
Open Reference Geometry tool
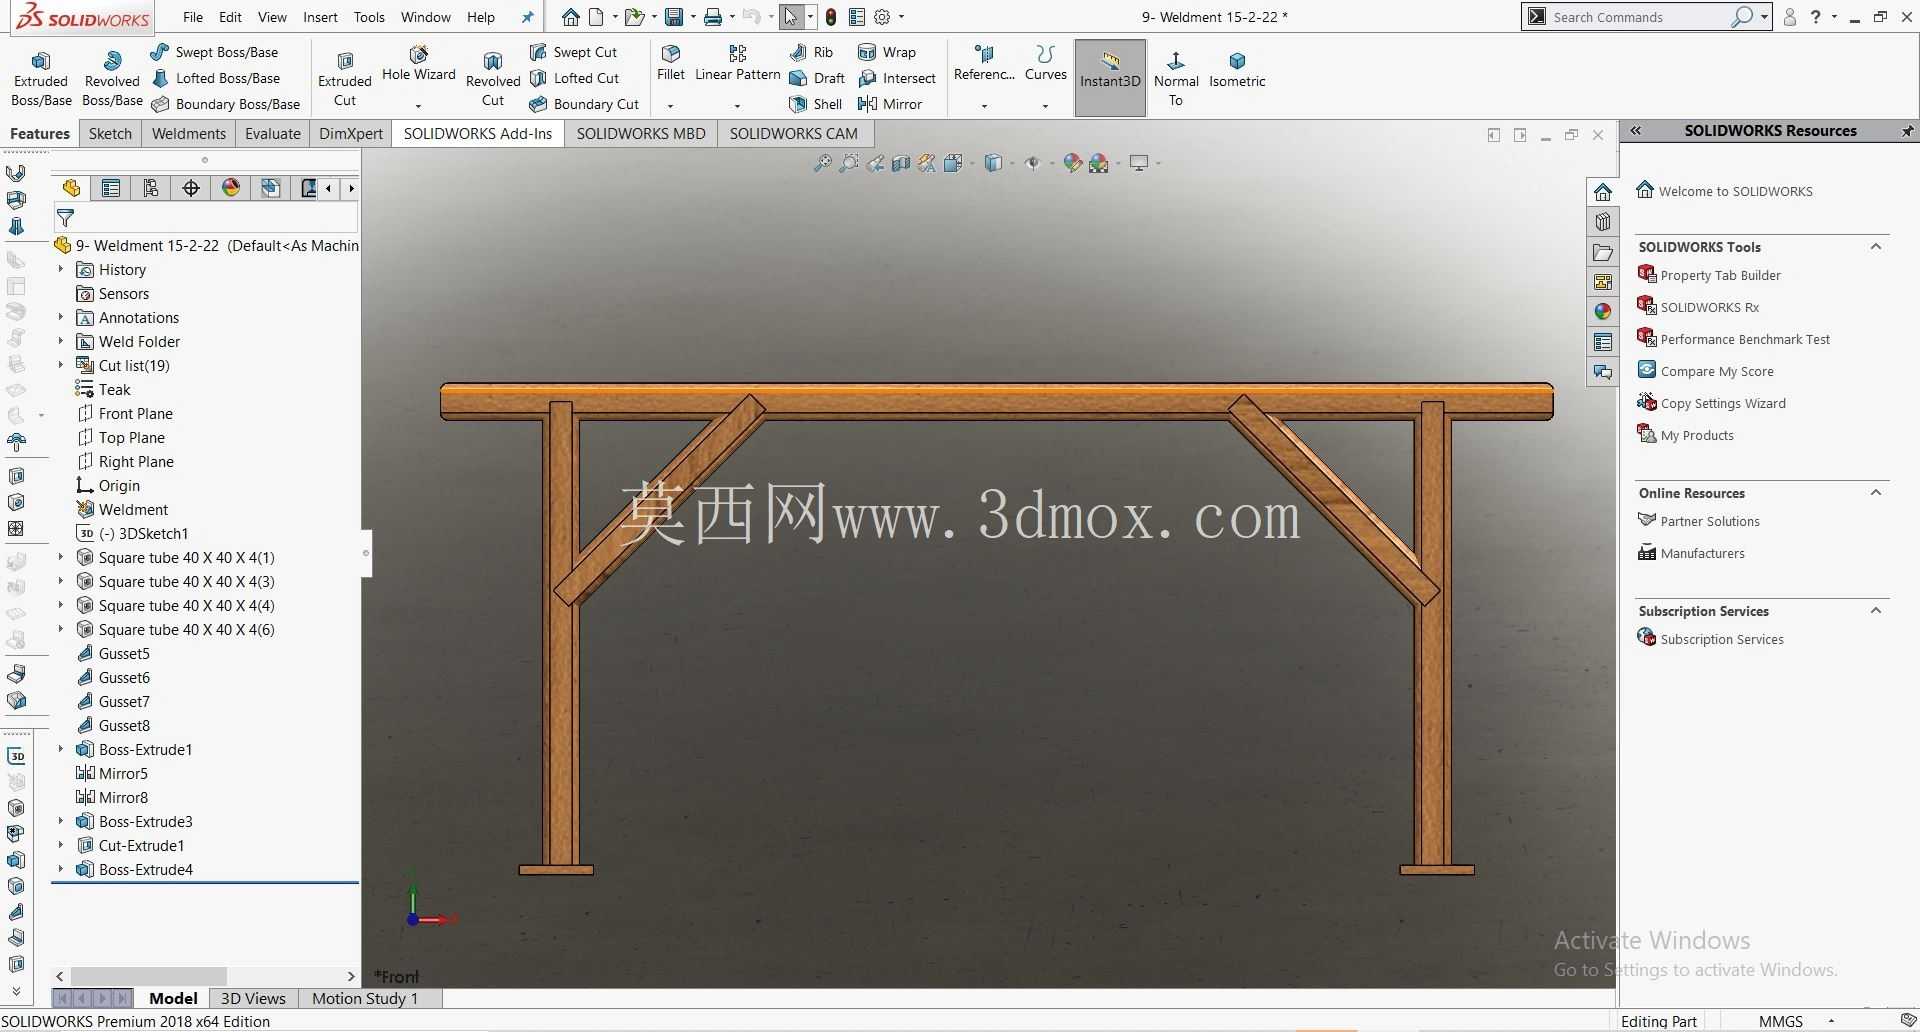point(984,63)
